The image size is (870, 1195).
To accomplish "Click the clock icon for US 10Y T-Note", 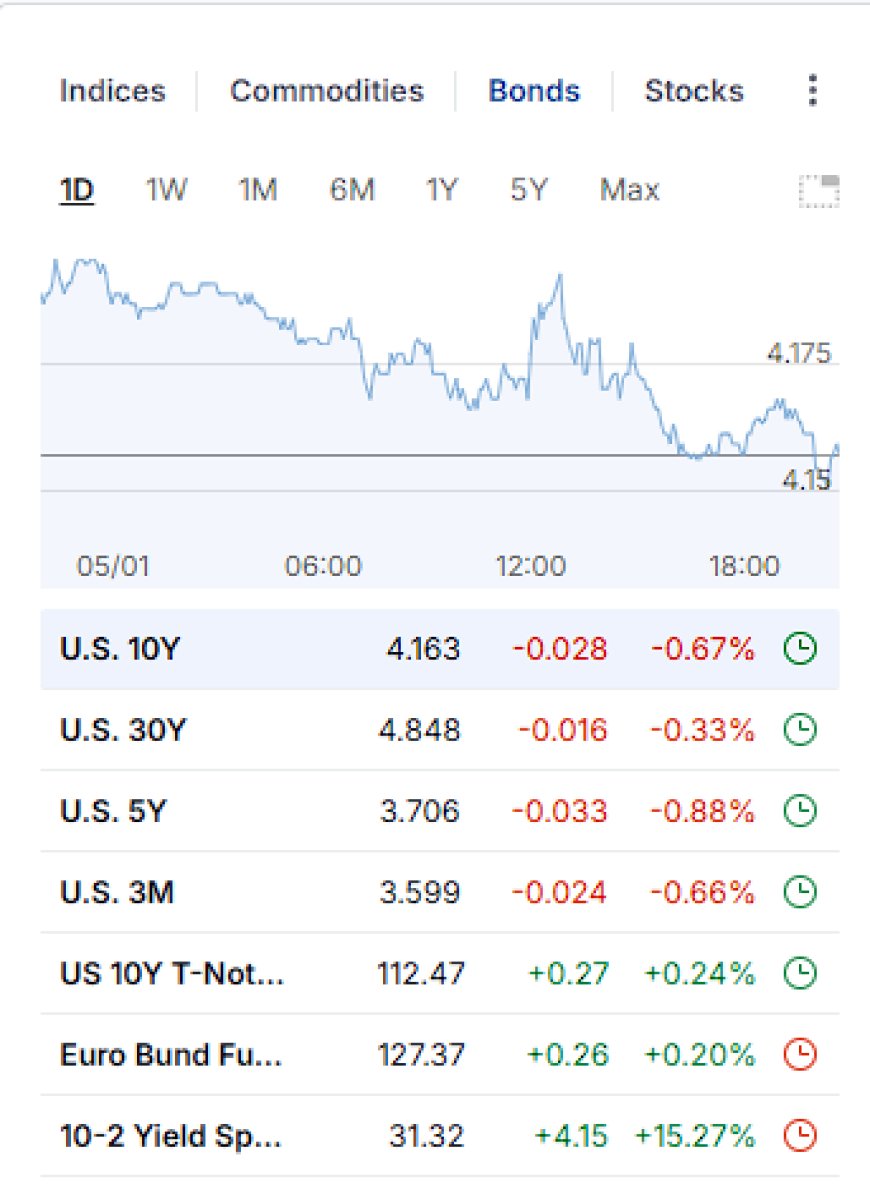I will coord(800,973).
